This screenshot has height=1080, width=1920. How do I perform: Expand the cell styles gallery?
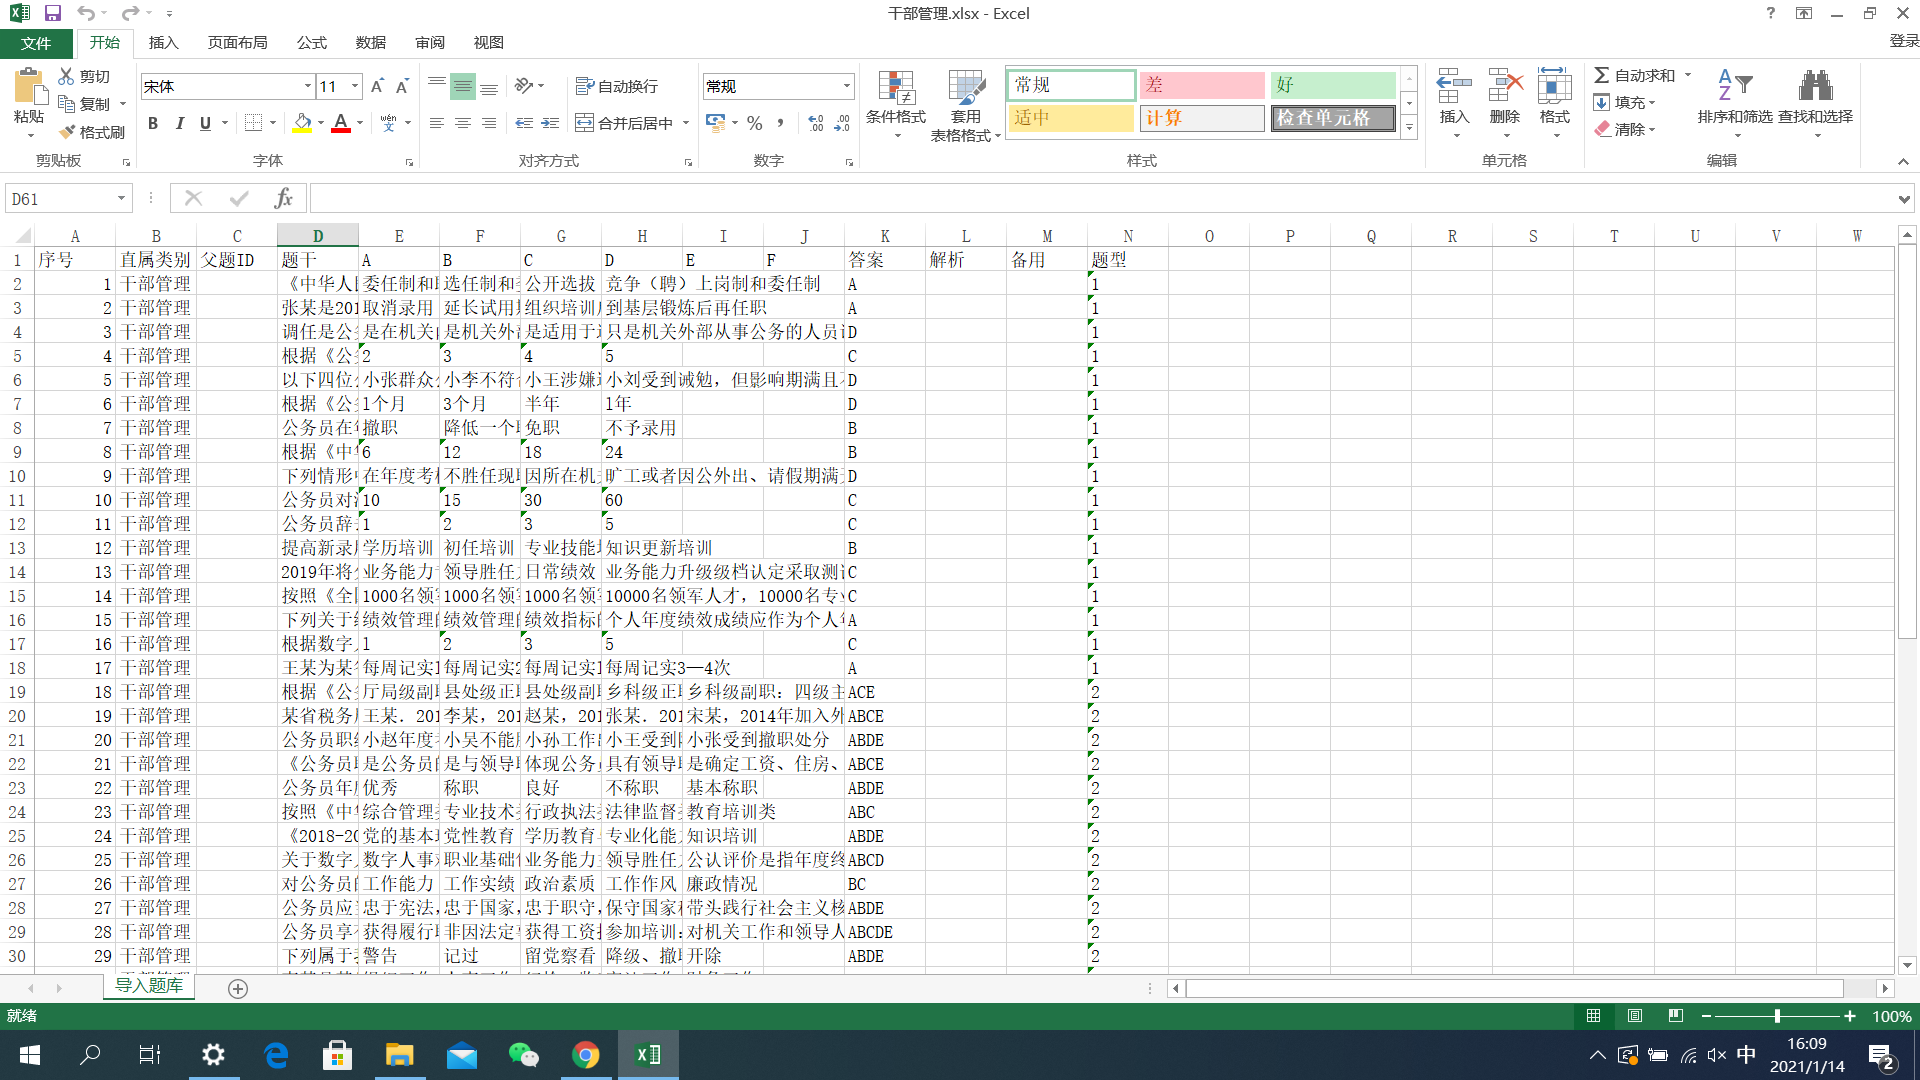tap(1409, 127)
